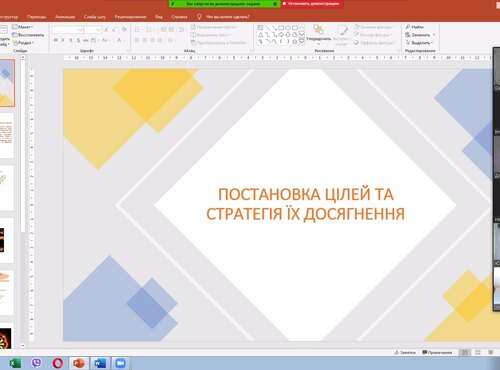The width and height of the screenshot is (500, 370).
Task: Open the Opera browser from the taskbar
Action: (x=57, y=363)
